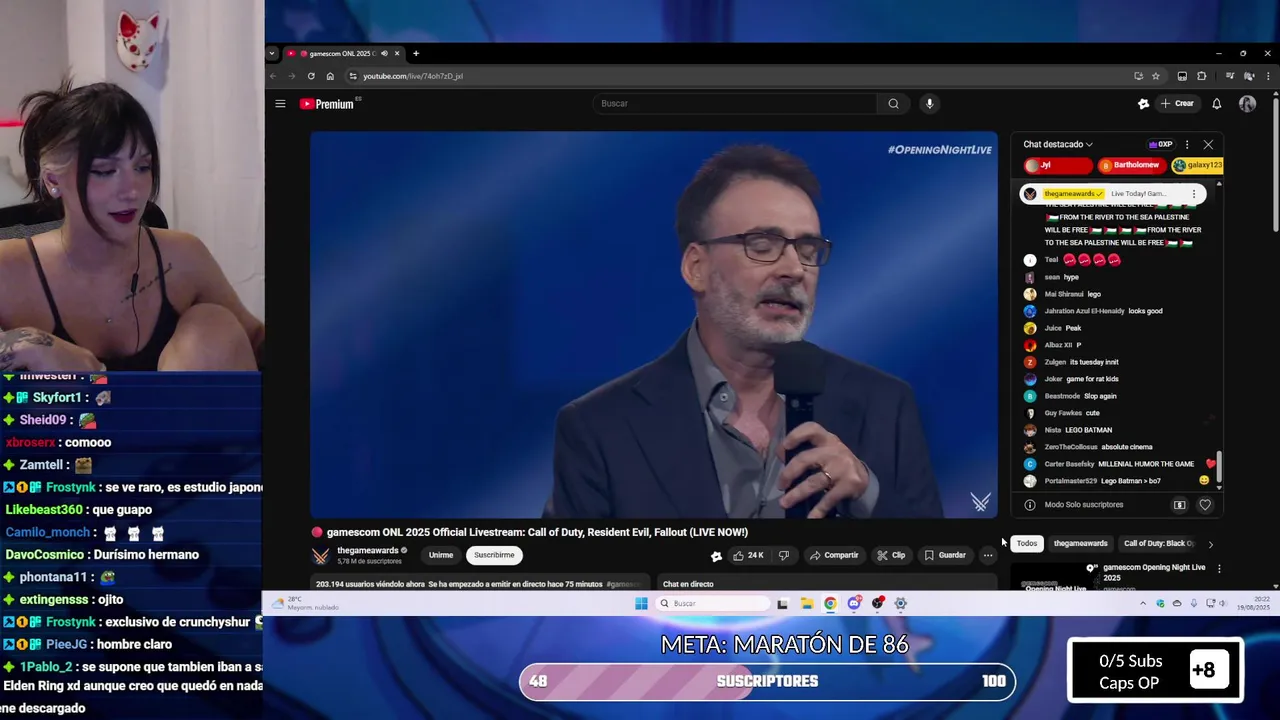Screen dimensions: 1280x720
Task: Open Jyl super chat pill
Action: click(1057, 165)
